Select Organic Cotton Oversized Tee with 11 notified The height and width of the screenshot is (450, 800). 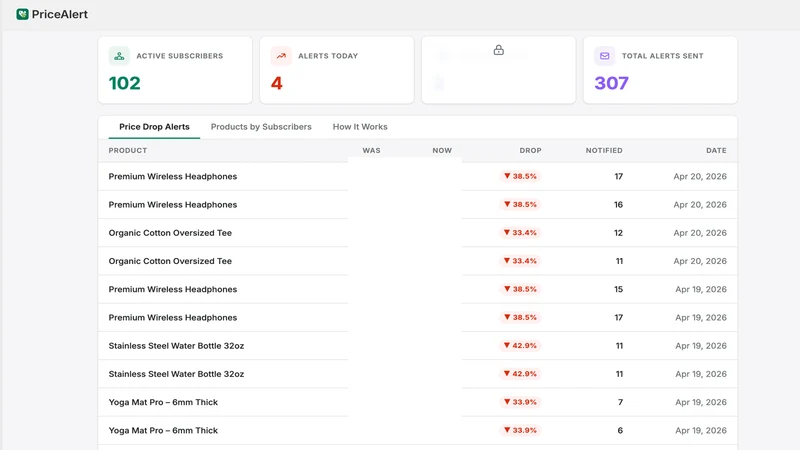pos(417,261)
